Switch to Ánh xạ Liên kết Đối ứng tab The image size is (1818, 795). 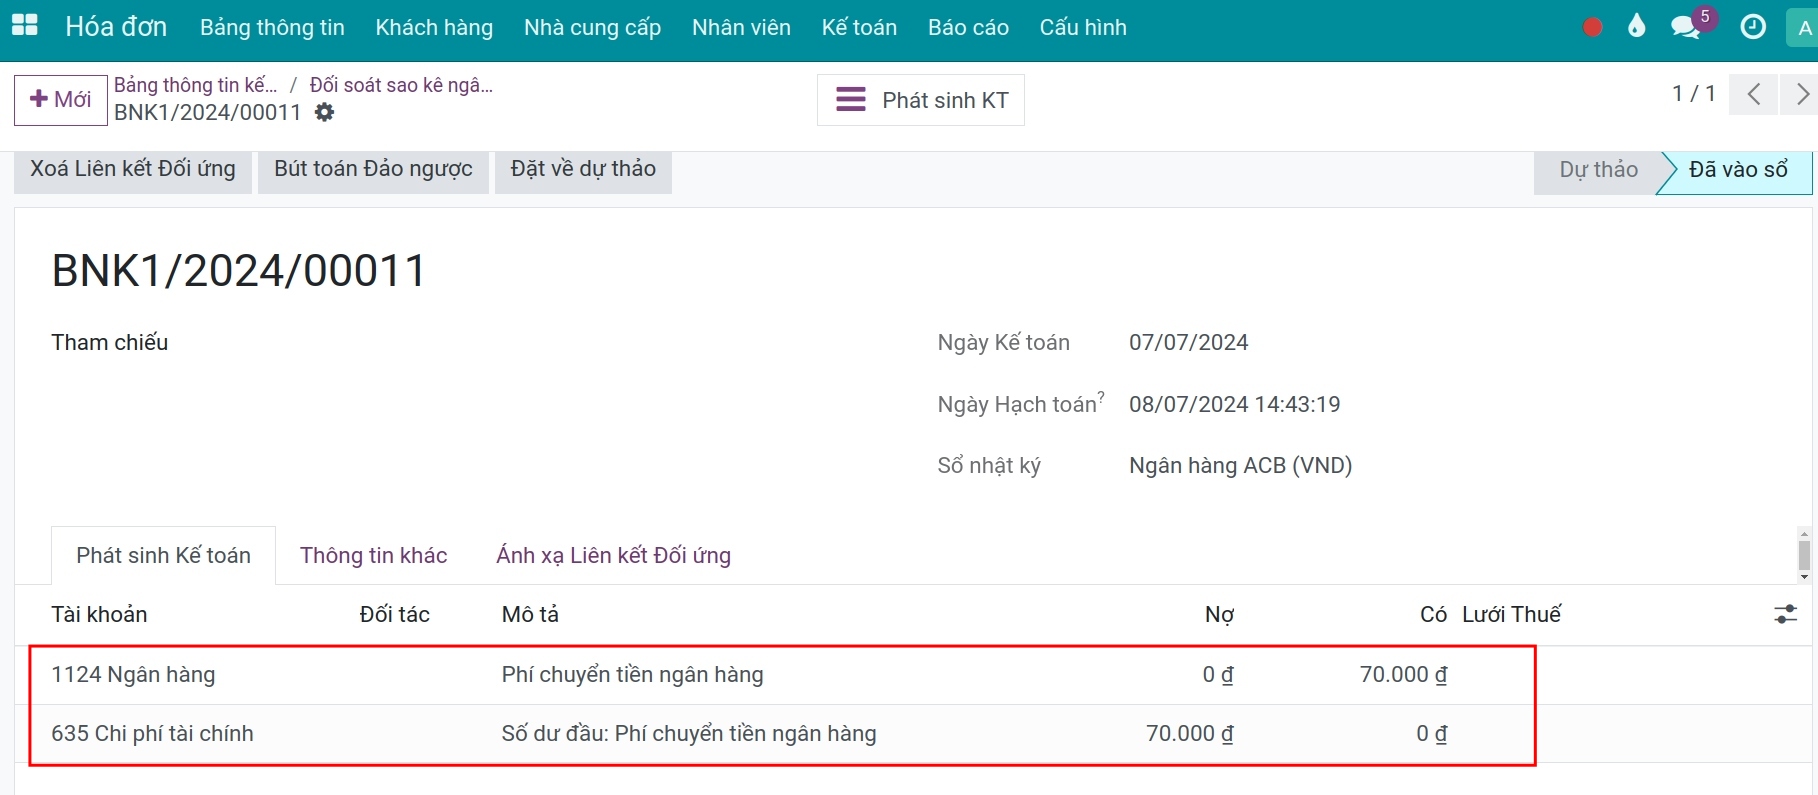(613, 556)
